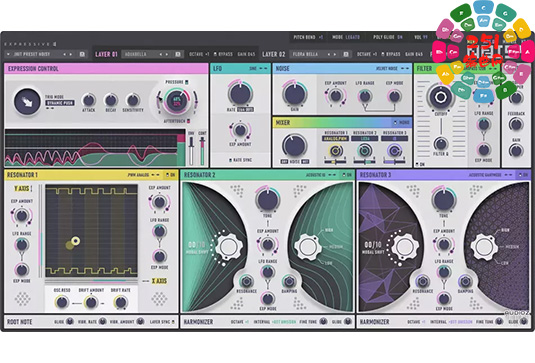Enable the Aftertouch checkbox
Image resolution: width=535 pixels, height=363 pixels.
pyautogui.click(x=188, y=121)
